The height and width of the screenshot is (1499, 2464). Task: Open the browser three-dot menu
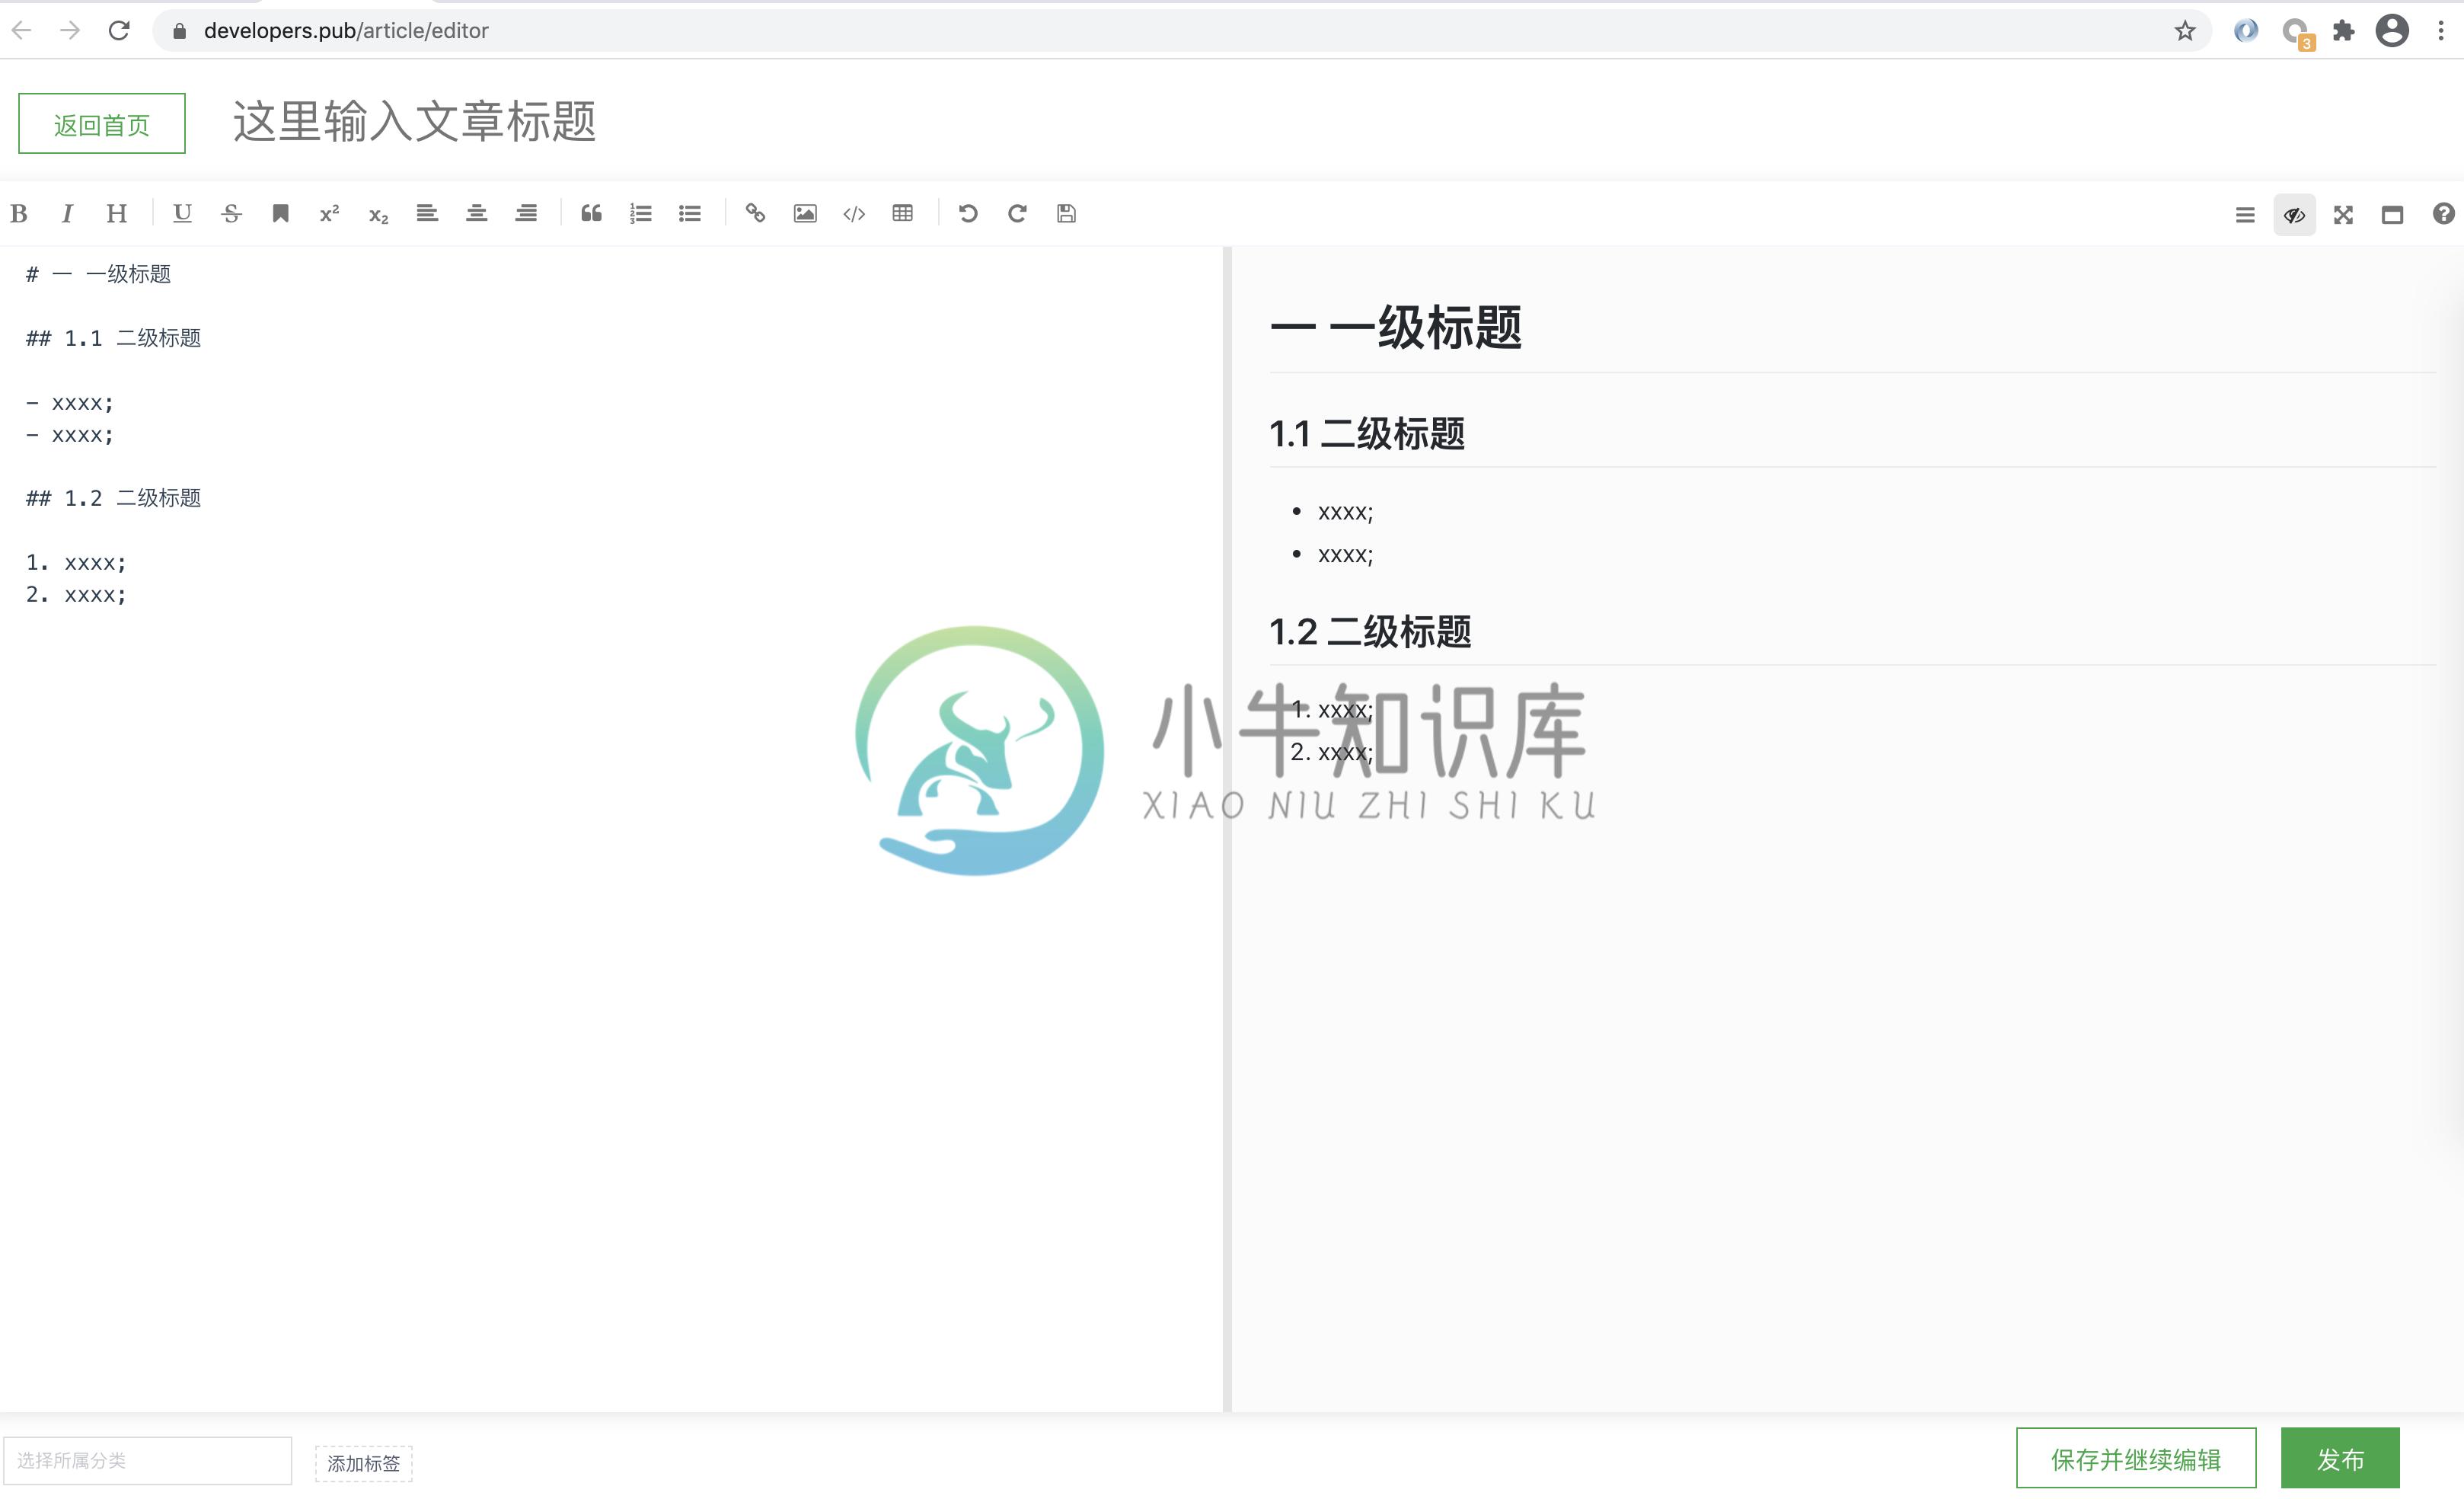tap(2441, 30)
